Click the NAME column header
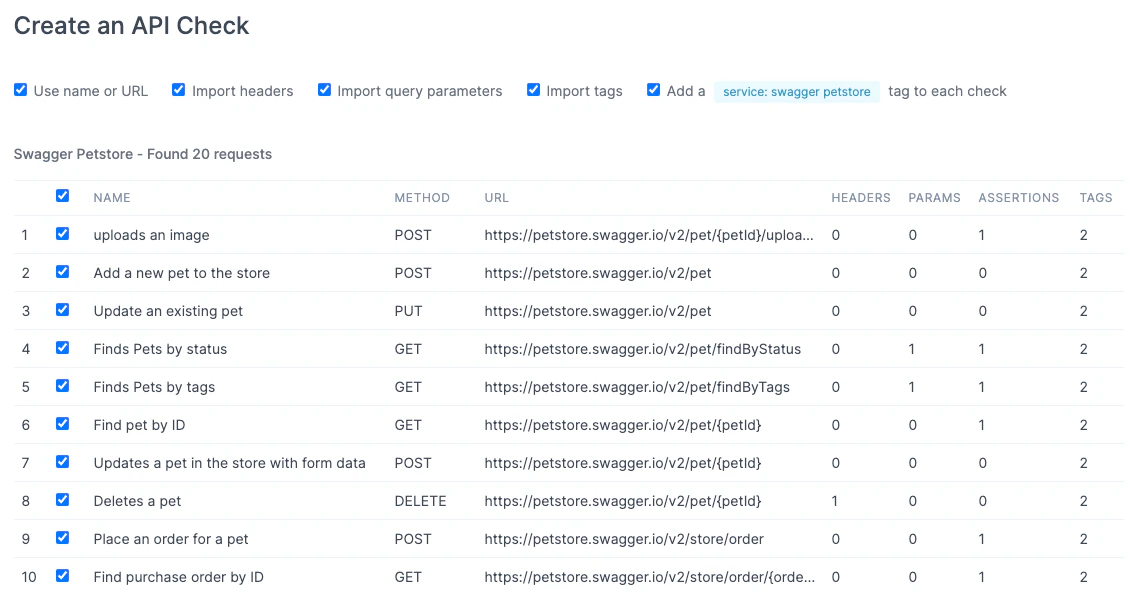The image size is (1131, 595). pos(111,197)
